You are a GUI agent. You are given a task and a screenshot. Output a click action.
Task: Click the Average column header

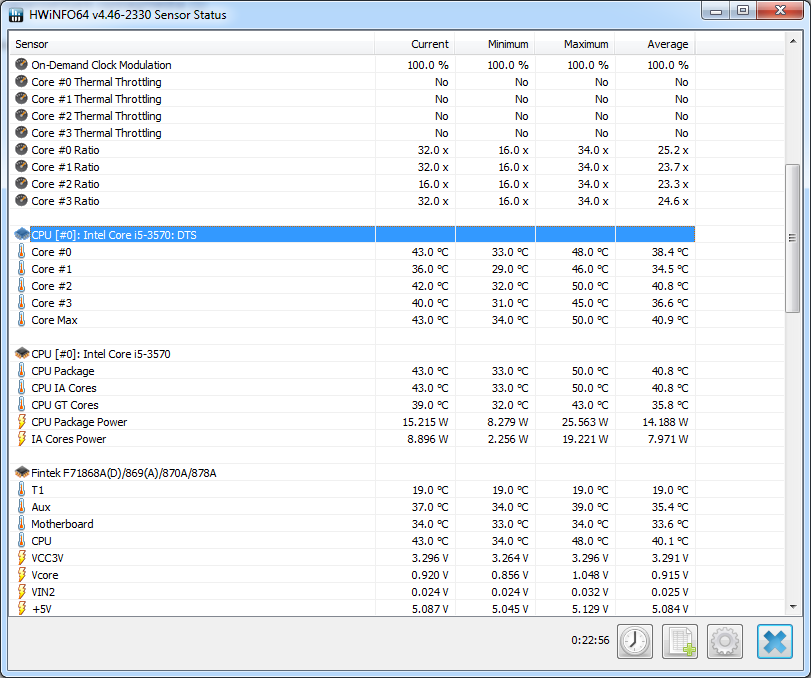(x=655, y=44)
